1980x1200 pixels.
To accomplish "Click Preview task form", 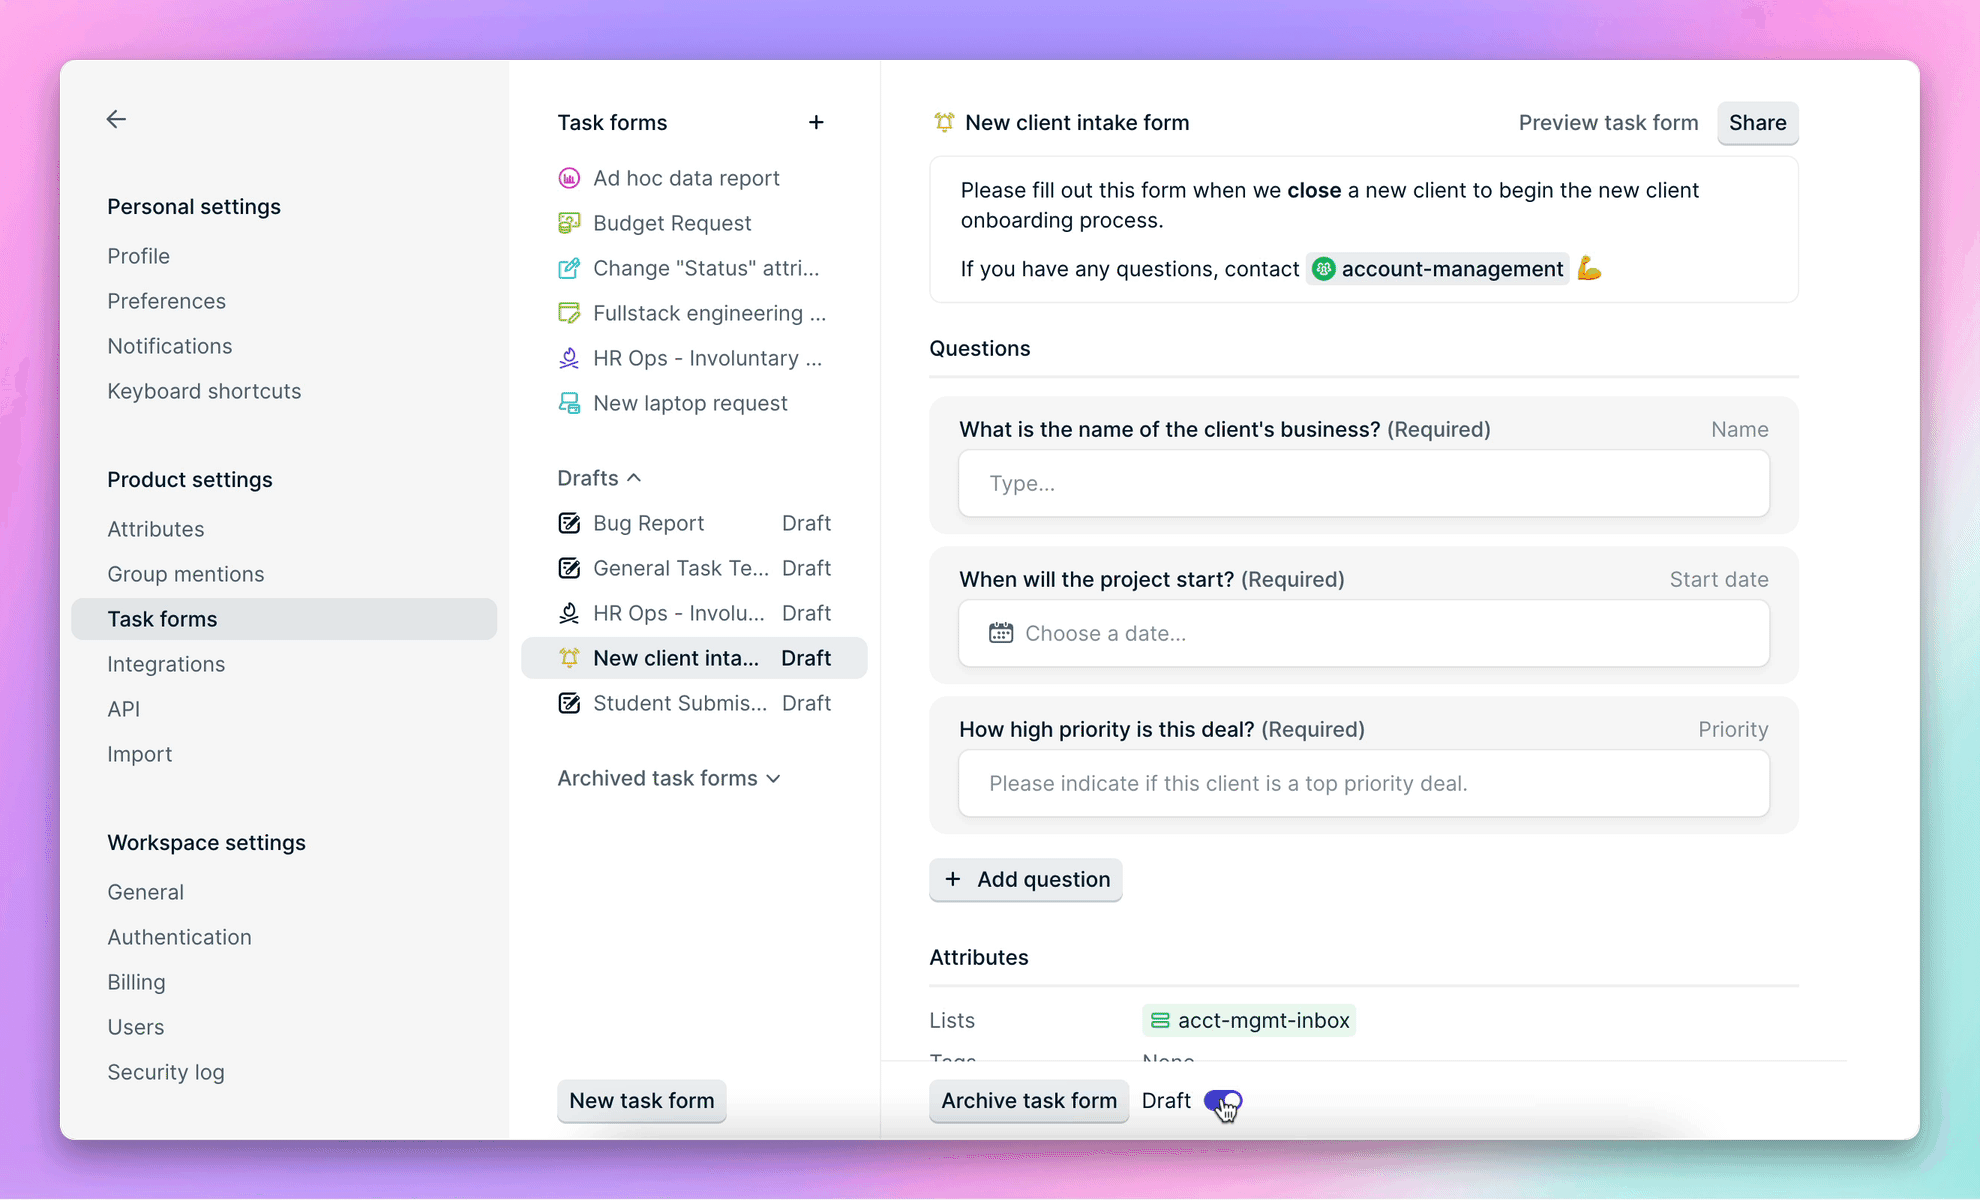I will click(x=1608, y=122).
